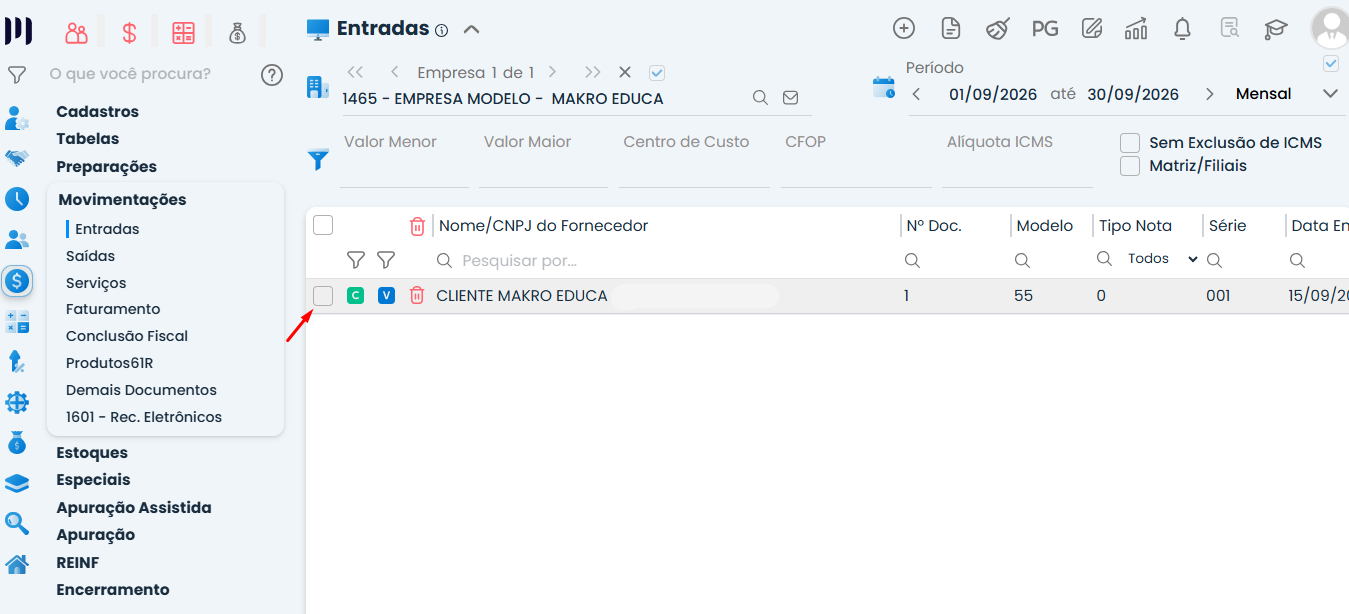
Task: Click the blue V badge in row
Action: tap(386, 295)
